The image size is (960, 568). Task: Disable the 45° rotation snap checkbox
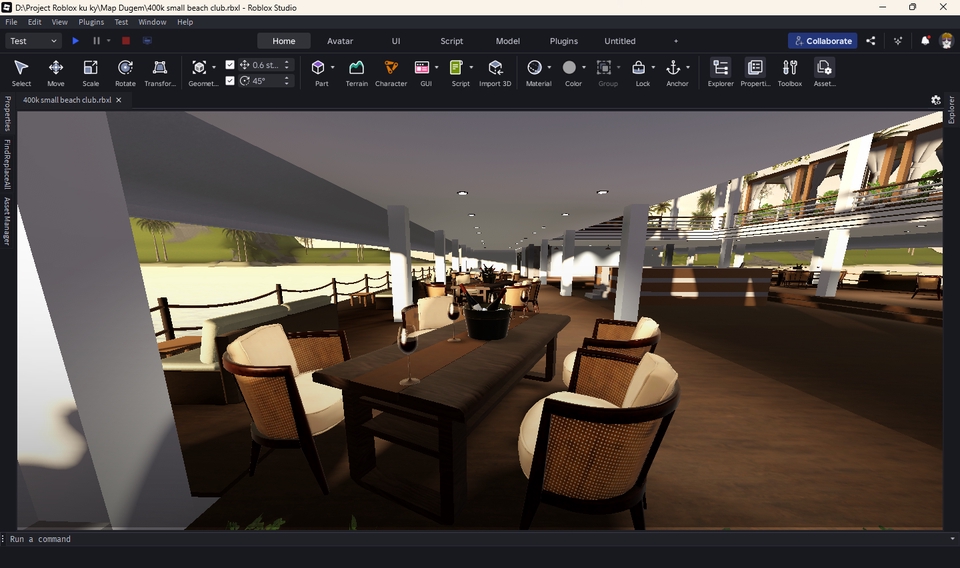(230, 81)
